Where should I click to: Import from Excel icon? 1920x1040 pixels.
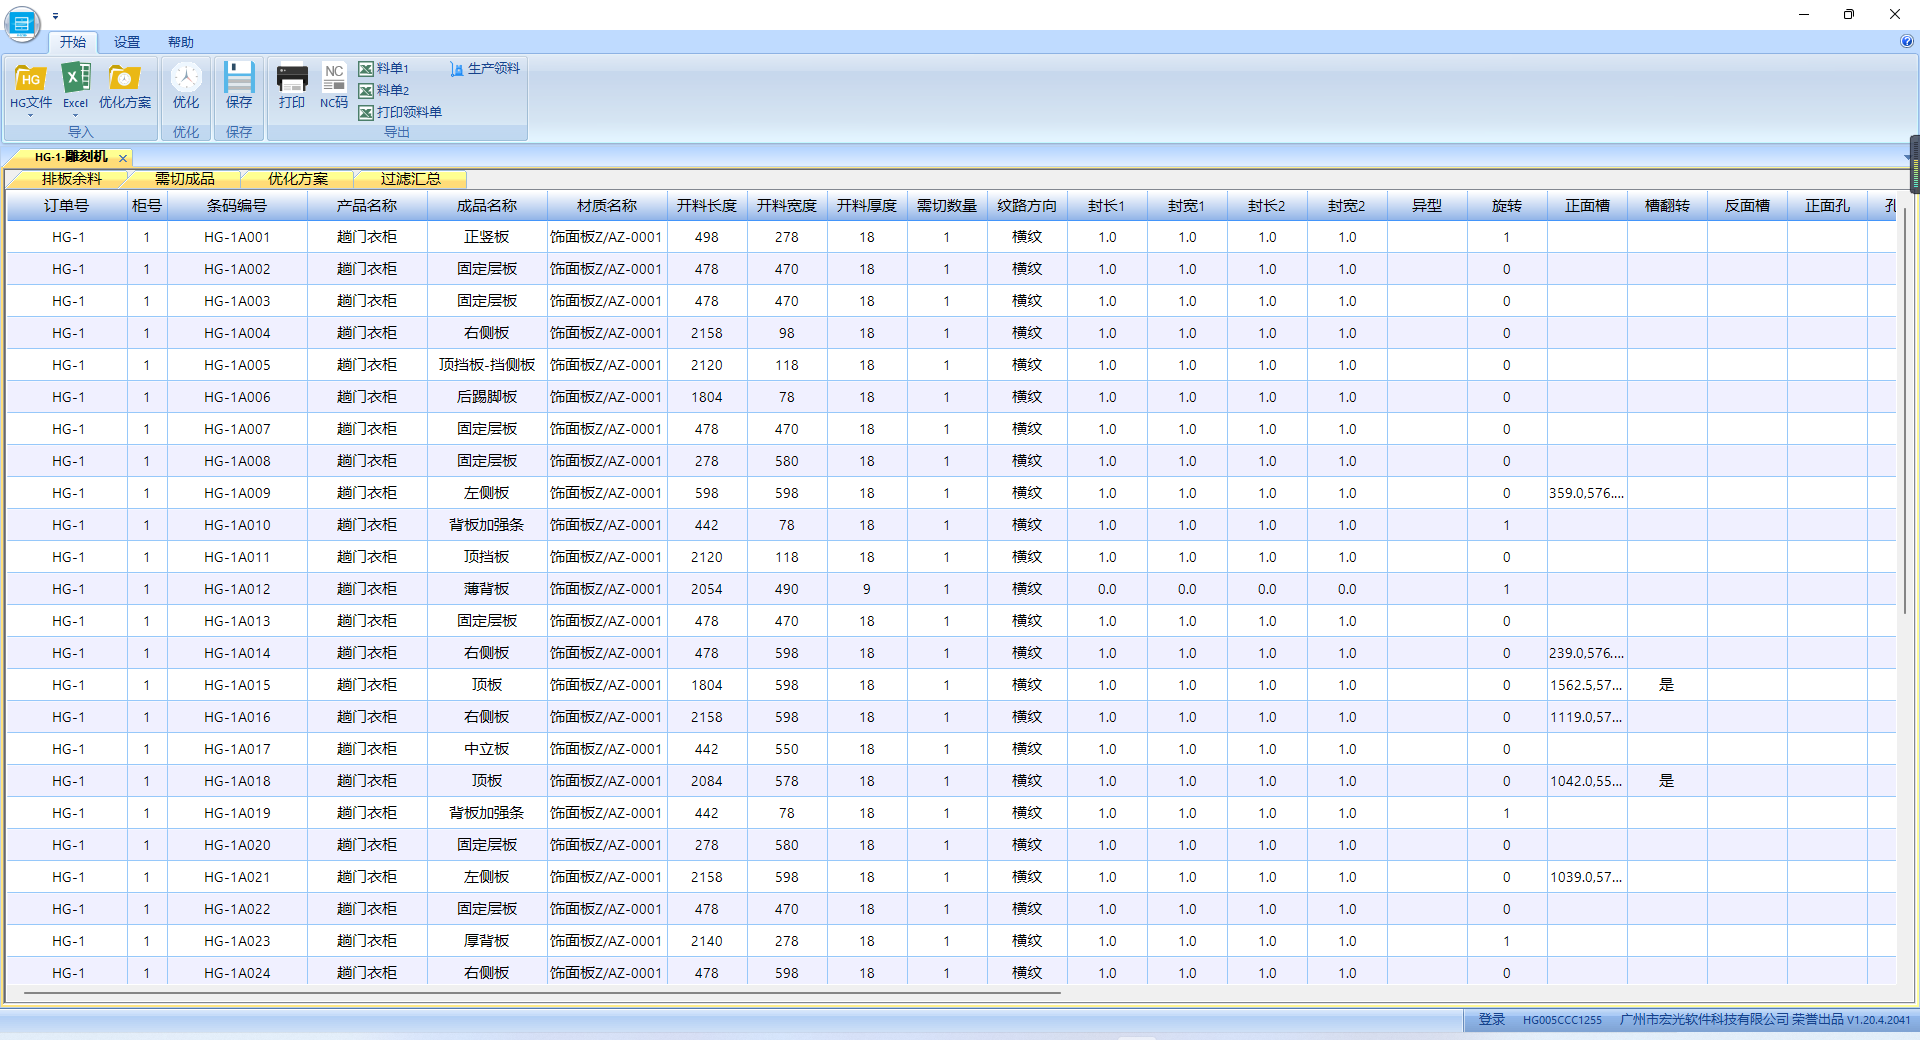(x=76, y=78)
